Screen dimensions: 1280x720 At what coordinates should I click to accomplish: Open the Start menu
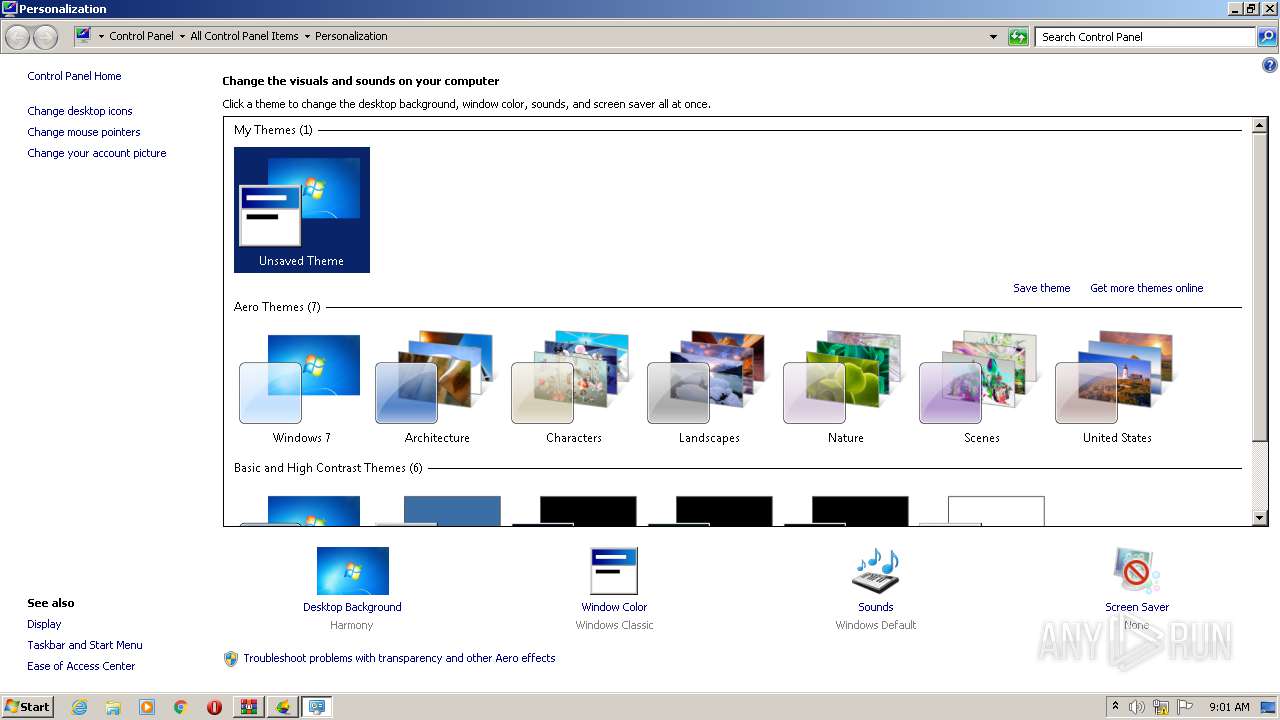[x=28, y=707]
